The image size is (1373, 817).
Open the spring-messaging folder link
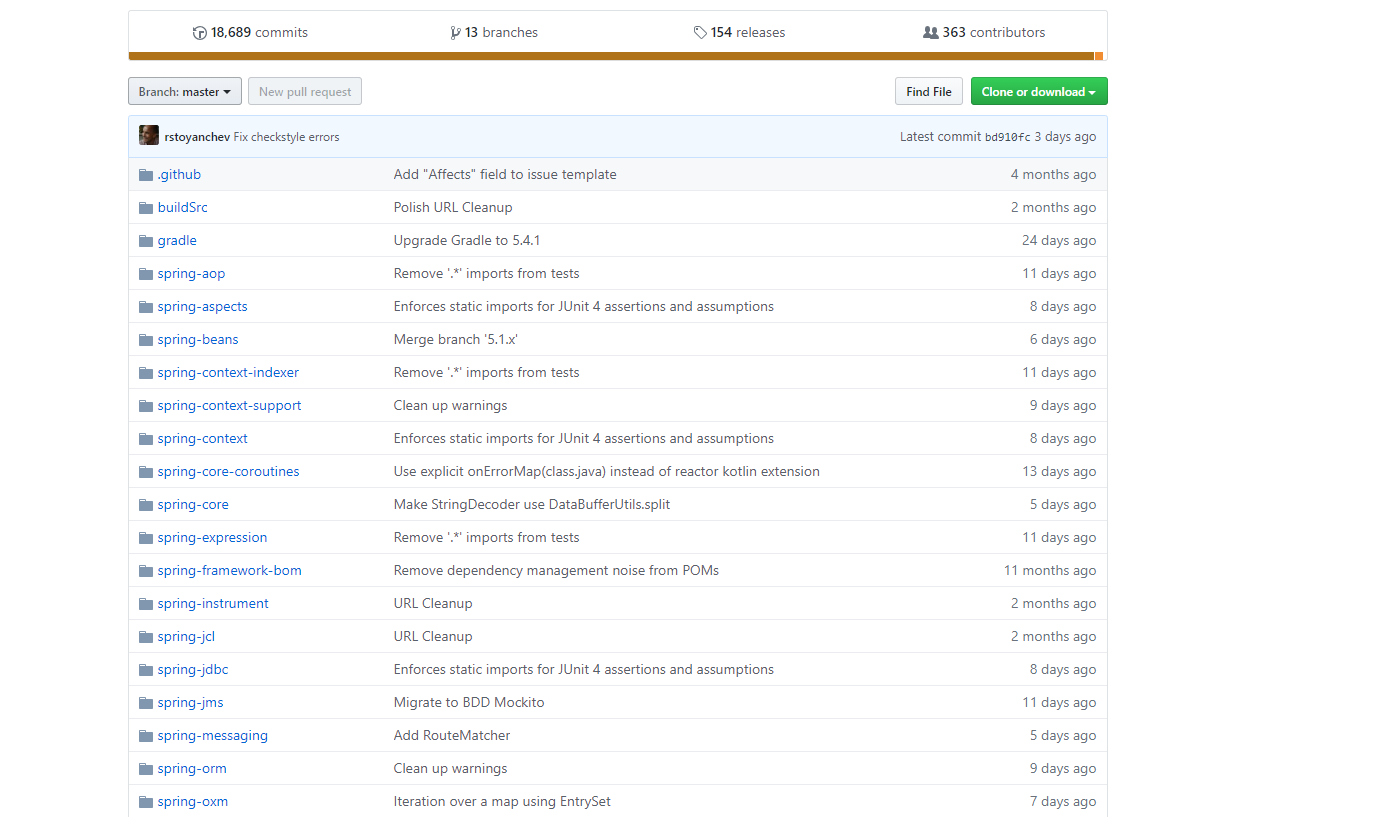click(x=213, y=736)
